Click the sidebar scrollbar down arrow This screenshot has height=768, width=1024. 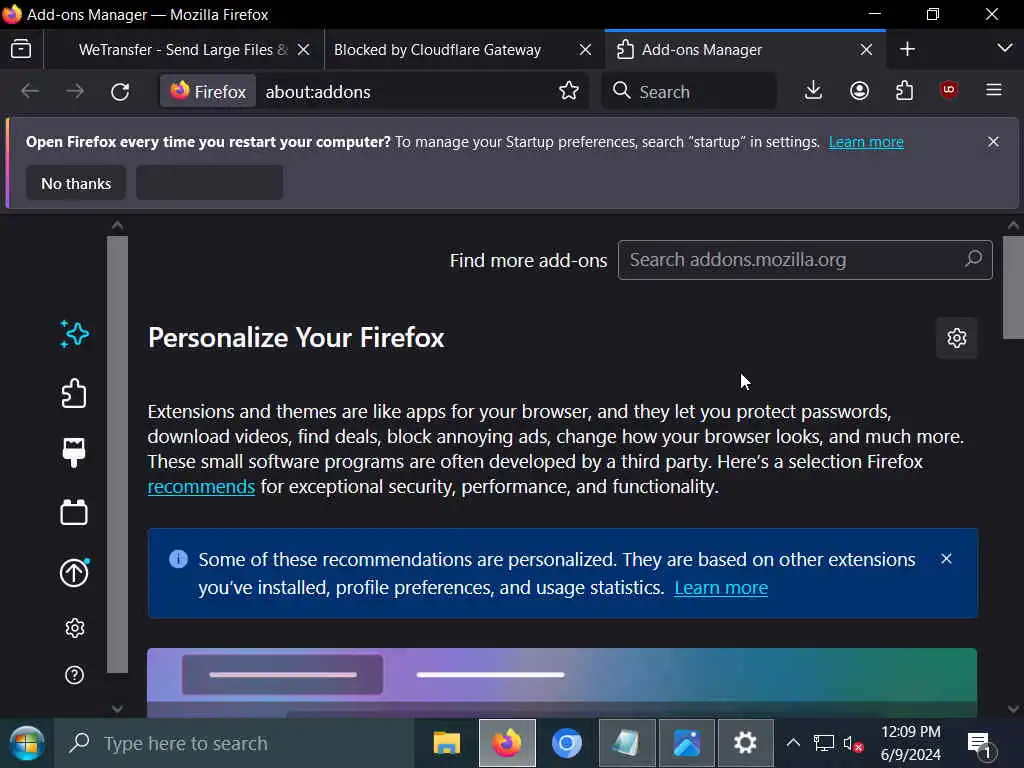(118, 708)
